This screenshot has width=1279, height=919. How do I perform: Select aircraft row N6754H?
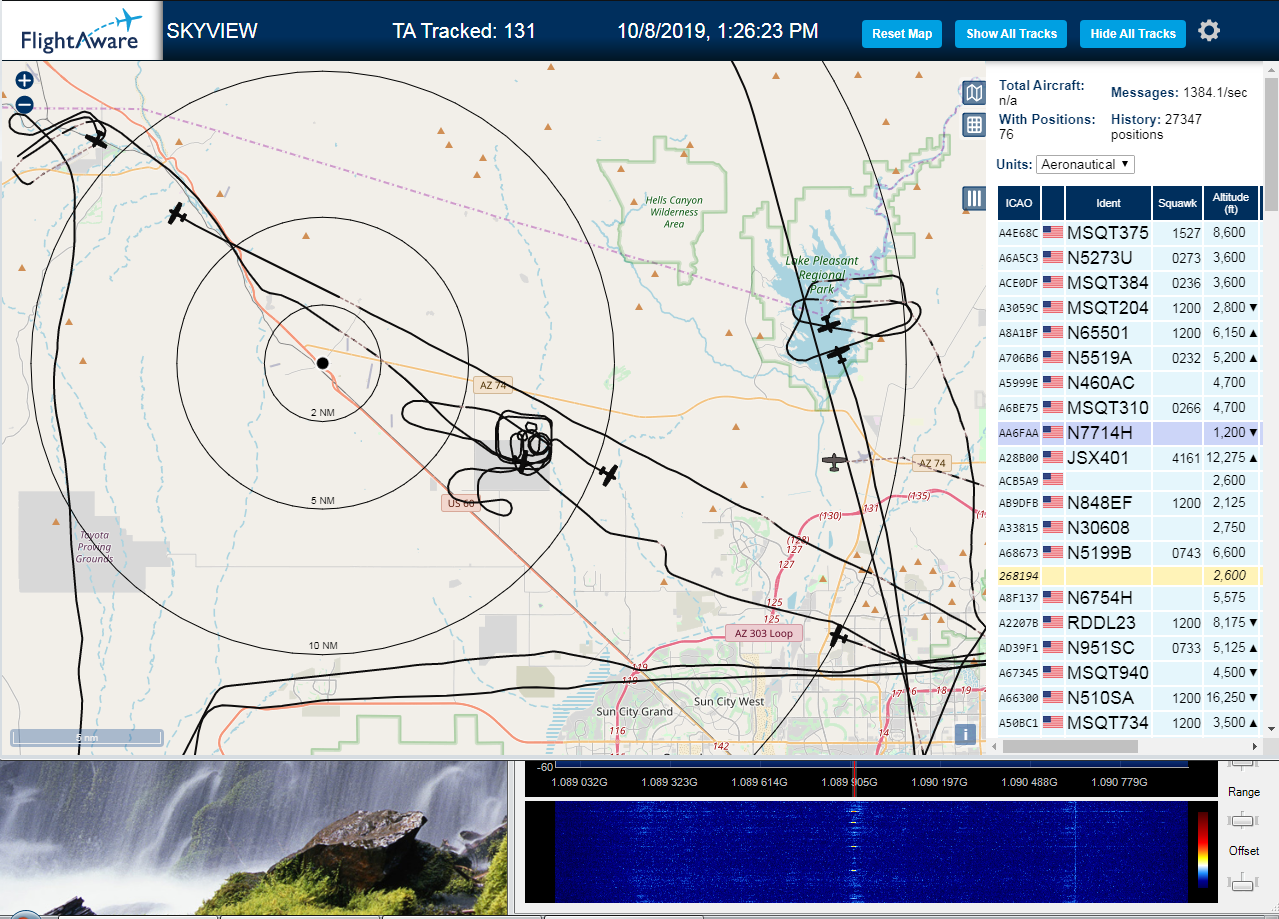1129,598
